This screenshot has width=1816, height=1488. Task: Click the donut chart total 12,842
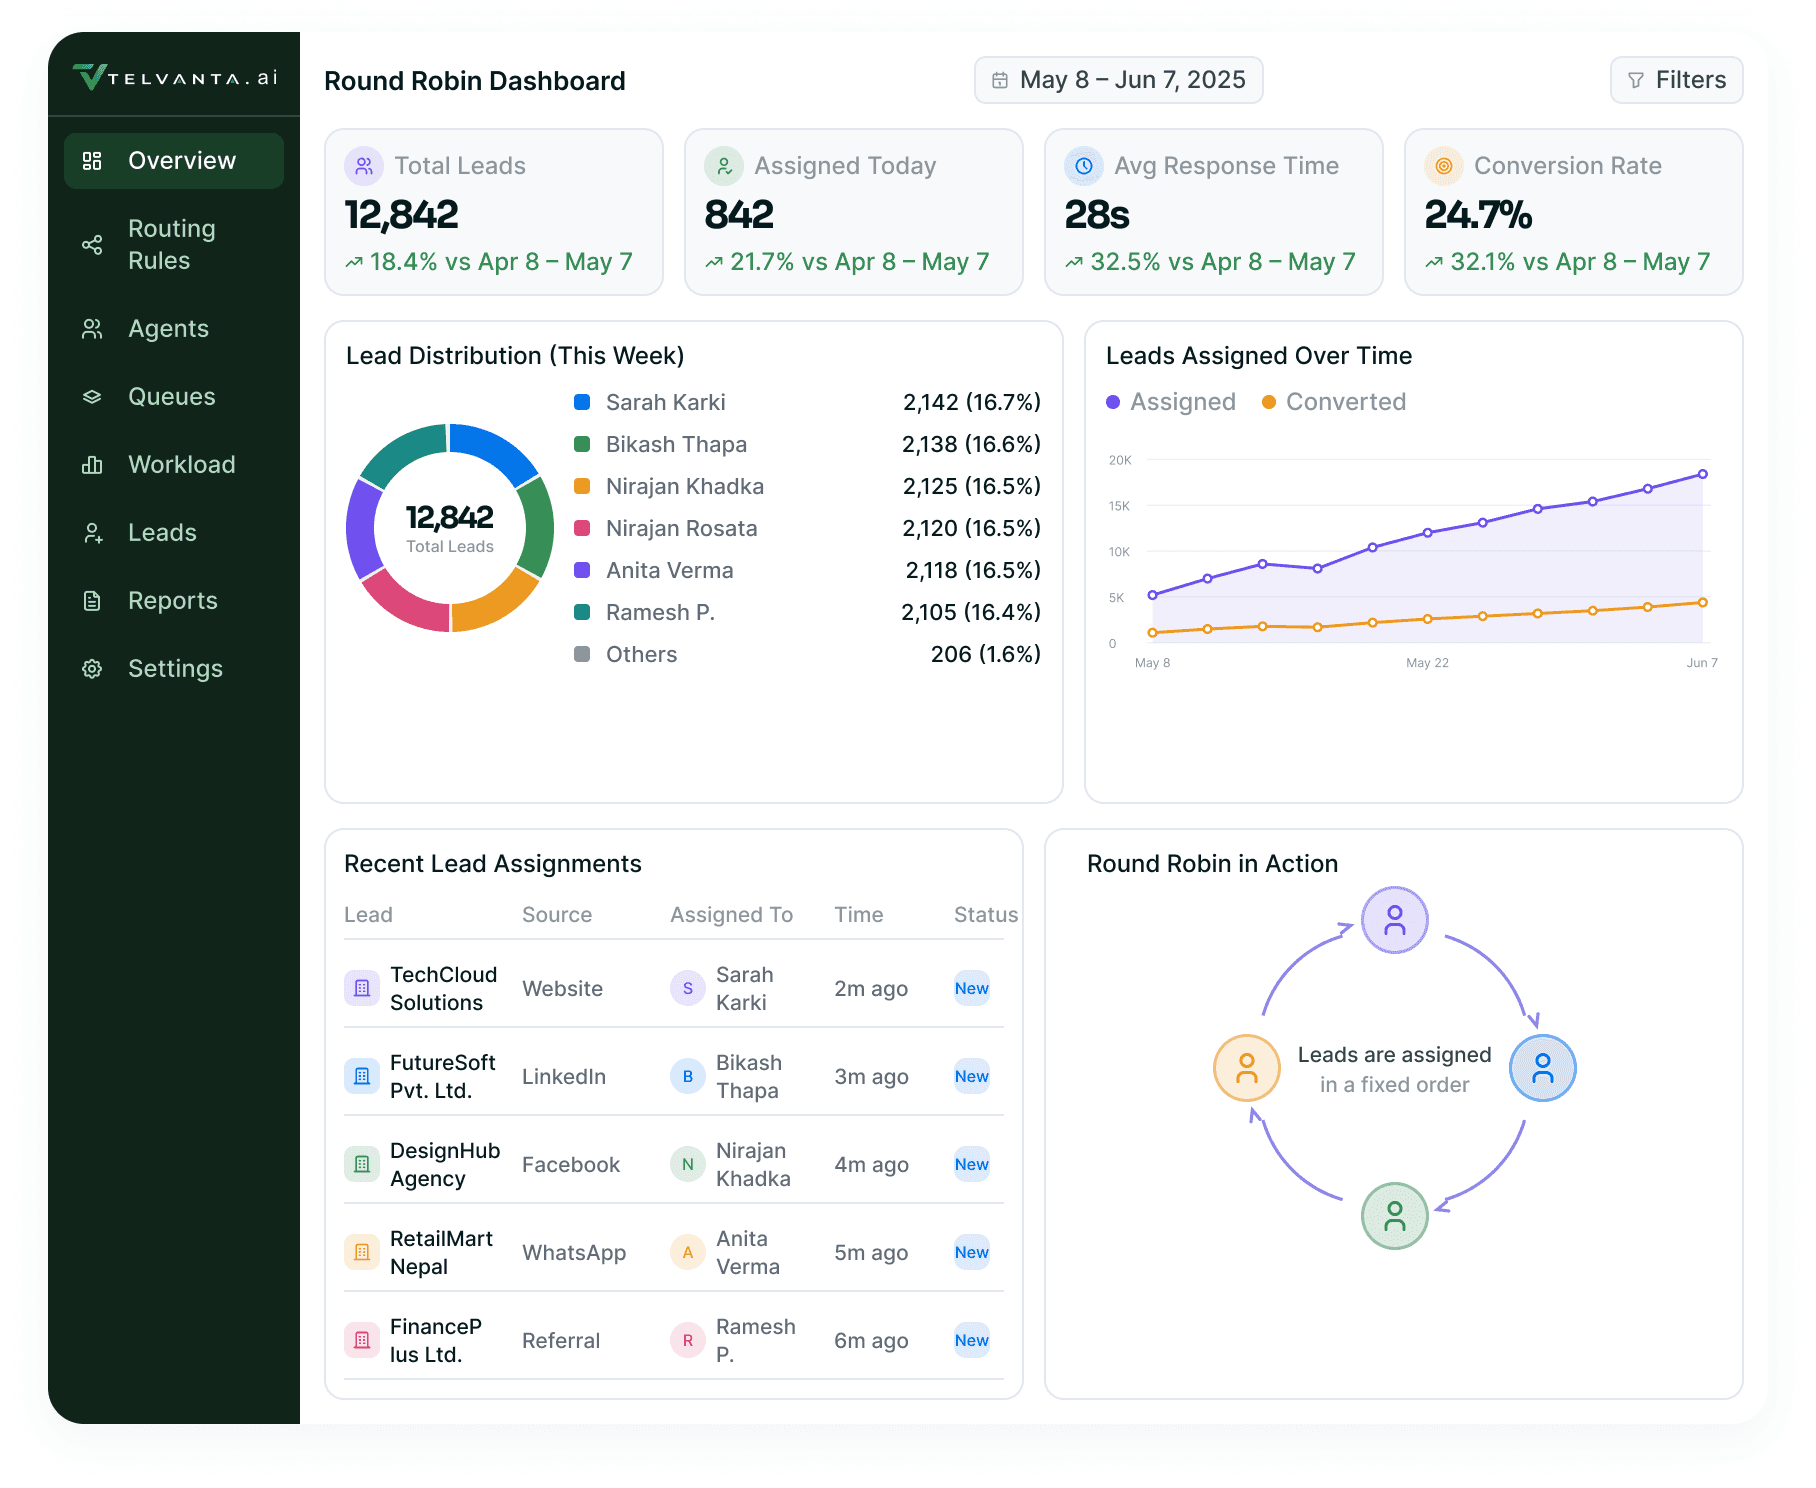click(450, 517)
